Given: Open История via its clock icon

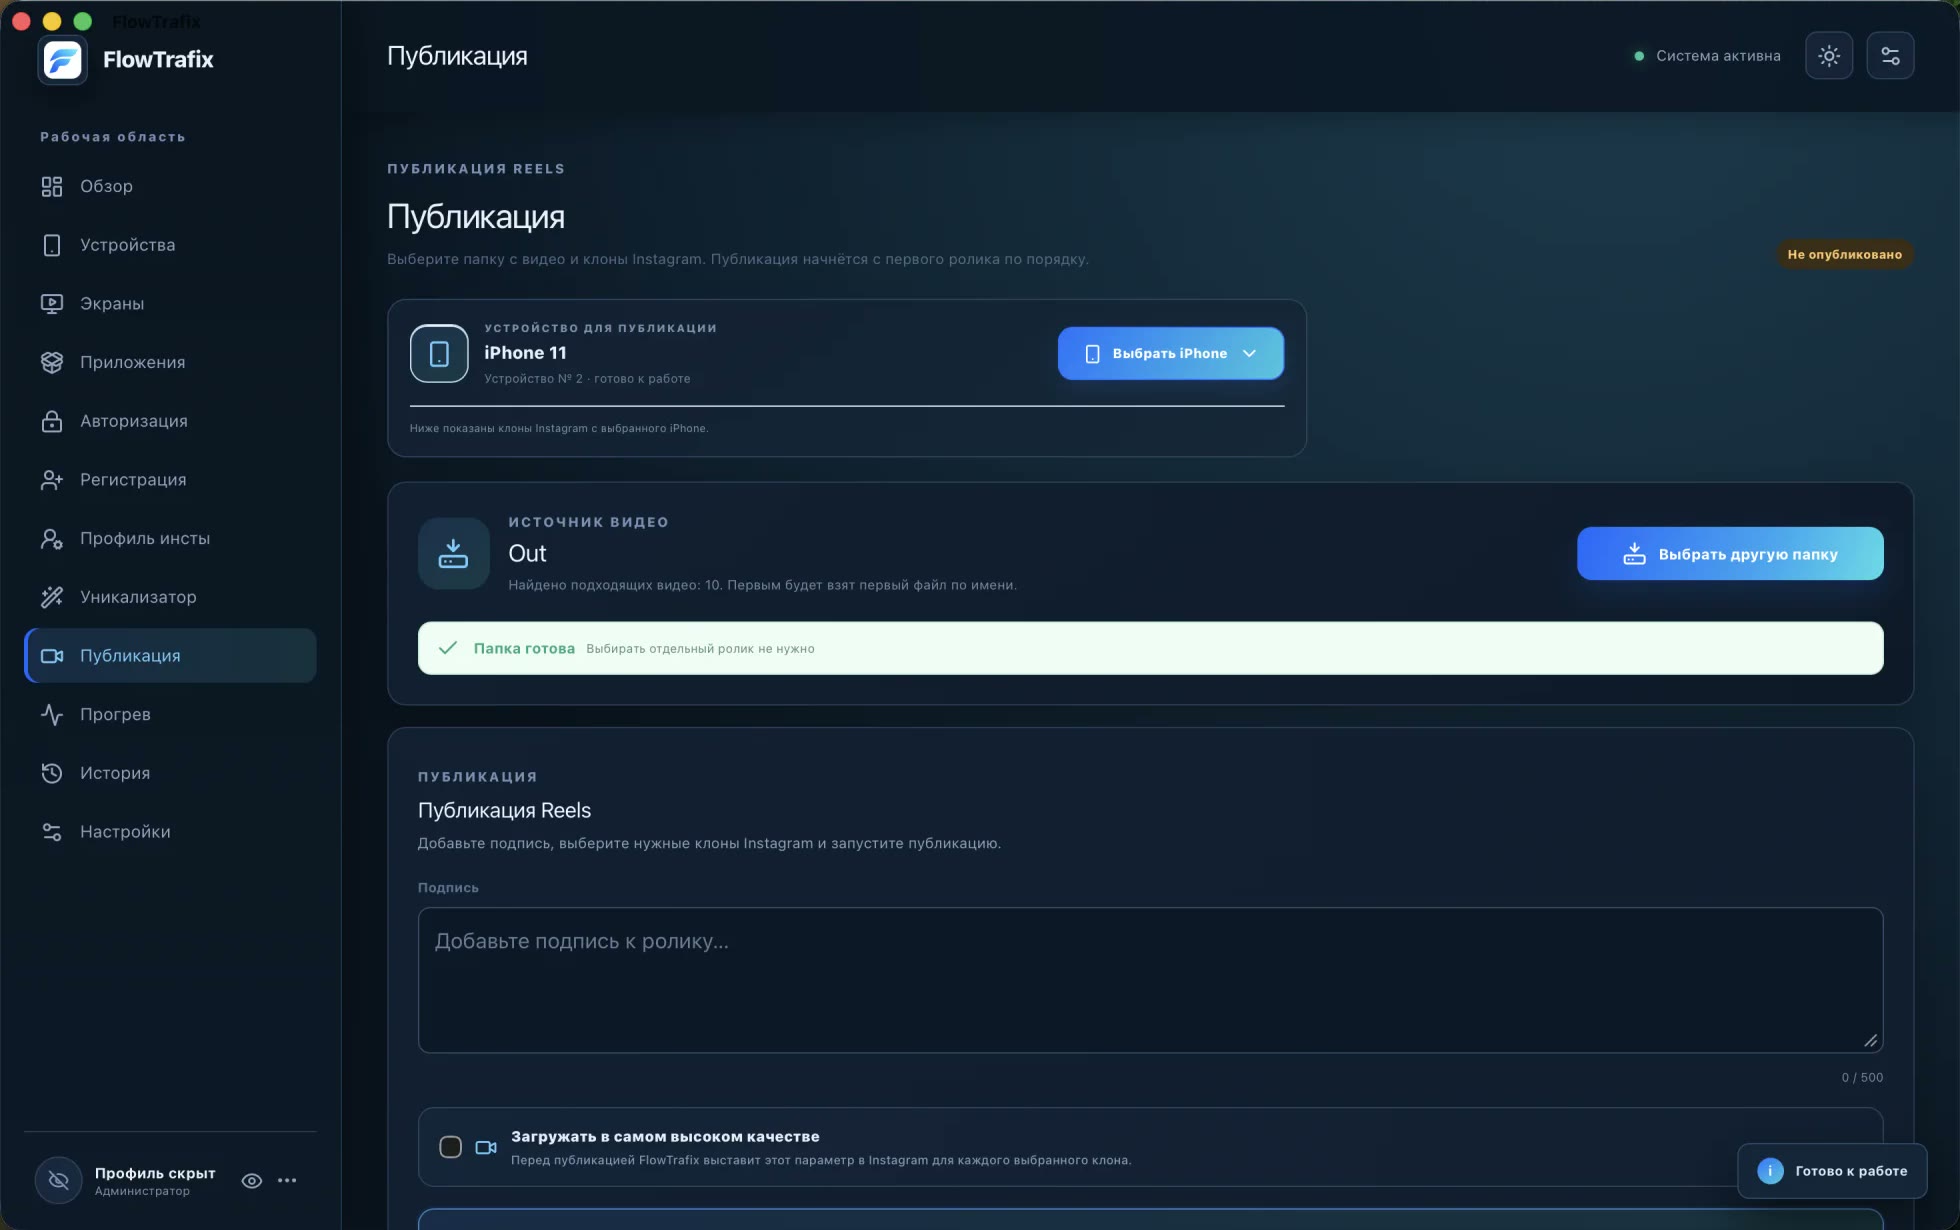Looking at the screenshot, I should [x=52, y=773].
